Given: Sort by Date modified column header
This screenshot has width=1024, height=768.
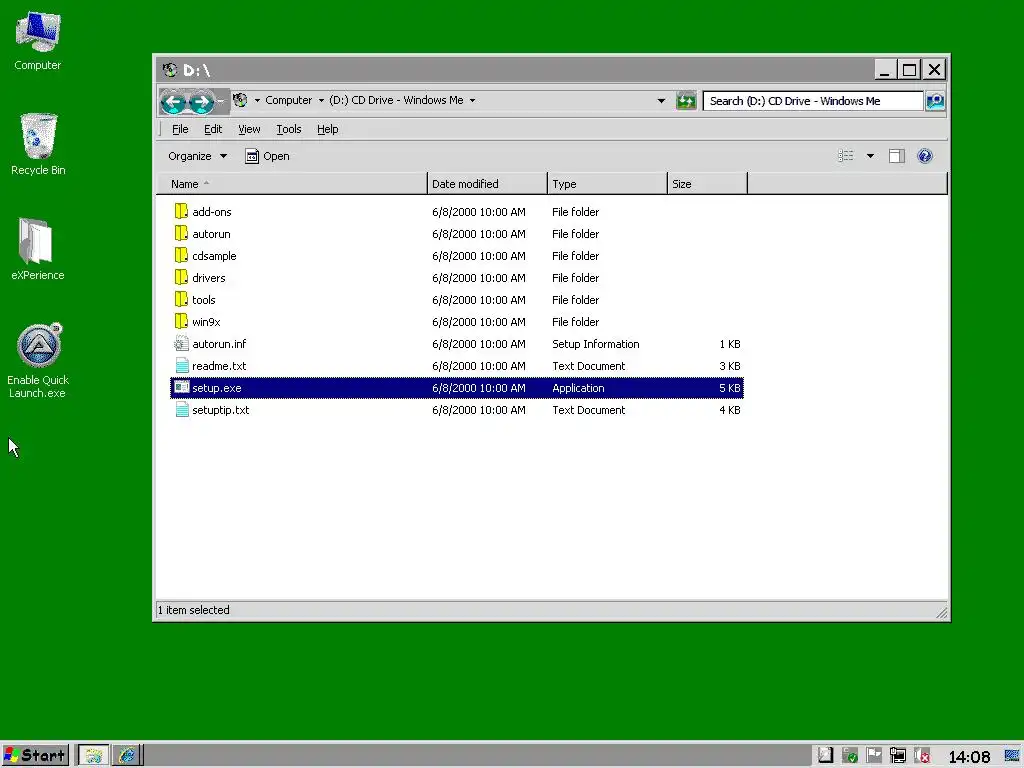Looking at the screenshot, I should [x=487, y=184].
